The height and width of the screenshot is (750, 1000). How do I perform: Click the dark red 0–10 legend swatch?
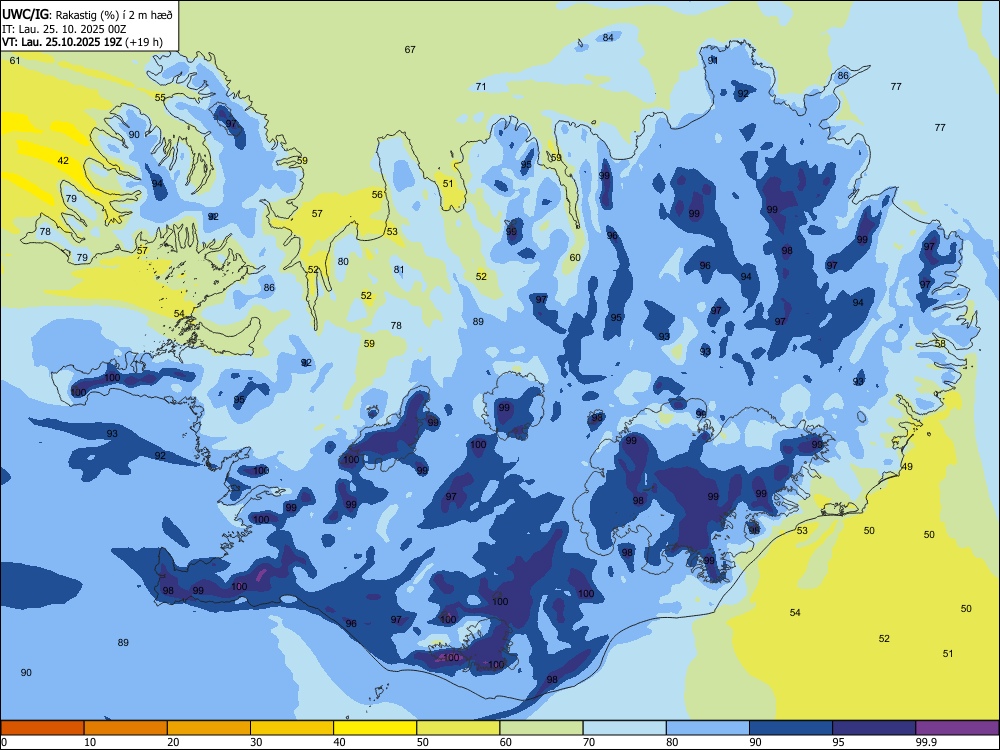(x=42, y=728)
